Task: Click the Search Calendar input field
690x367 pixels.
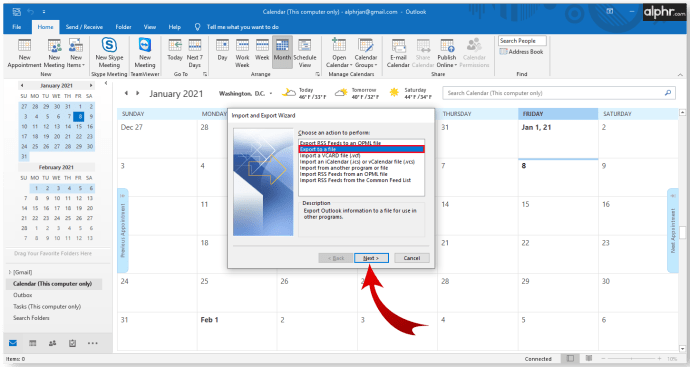Action: tap(554, 93)
